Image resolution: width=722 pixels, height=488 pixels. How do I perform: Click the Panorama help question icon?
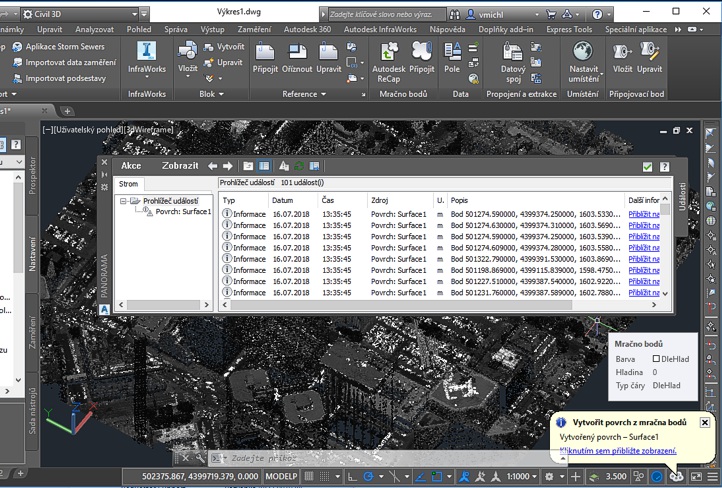[664, 167]
